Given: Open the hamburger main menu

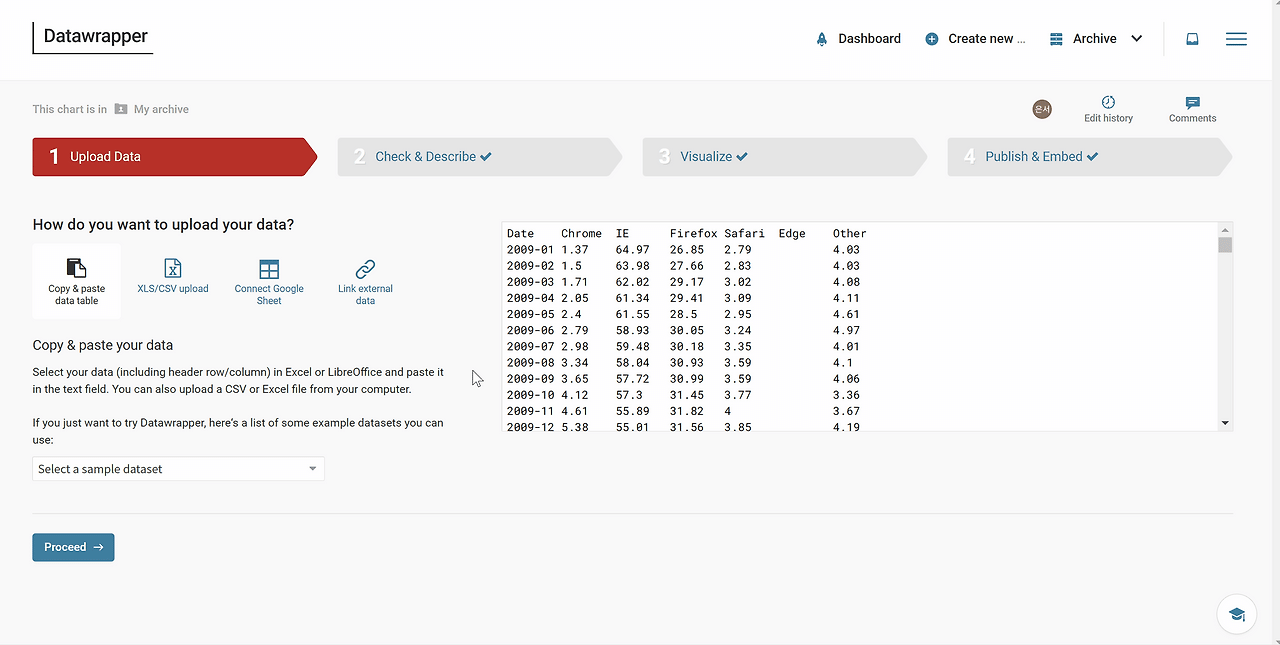Looking at the screenshot, I should point(1236,39).
